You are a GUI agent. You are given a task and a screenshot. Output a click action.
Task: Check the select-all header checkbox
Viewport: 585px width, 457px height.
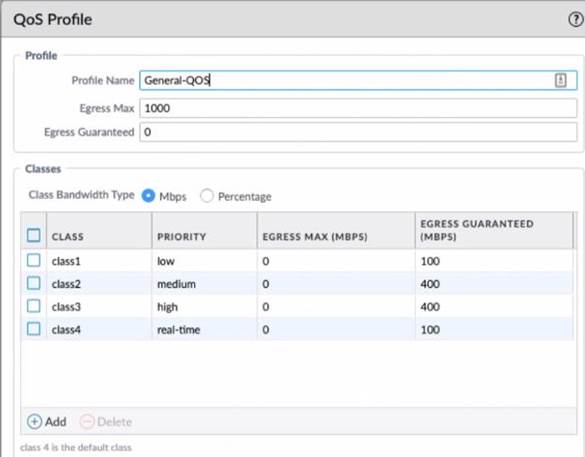34,235
